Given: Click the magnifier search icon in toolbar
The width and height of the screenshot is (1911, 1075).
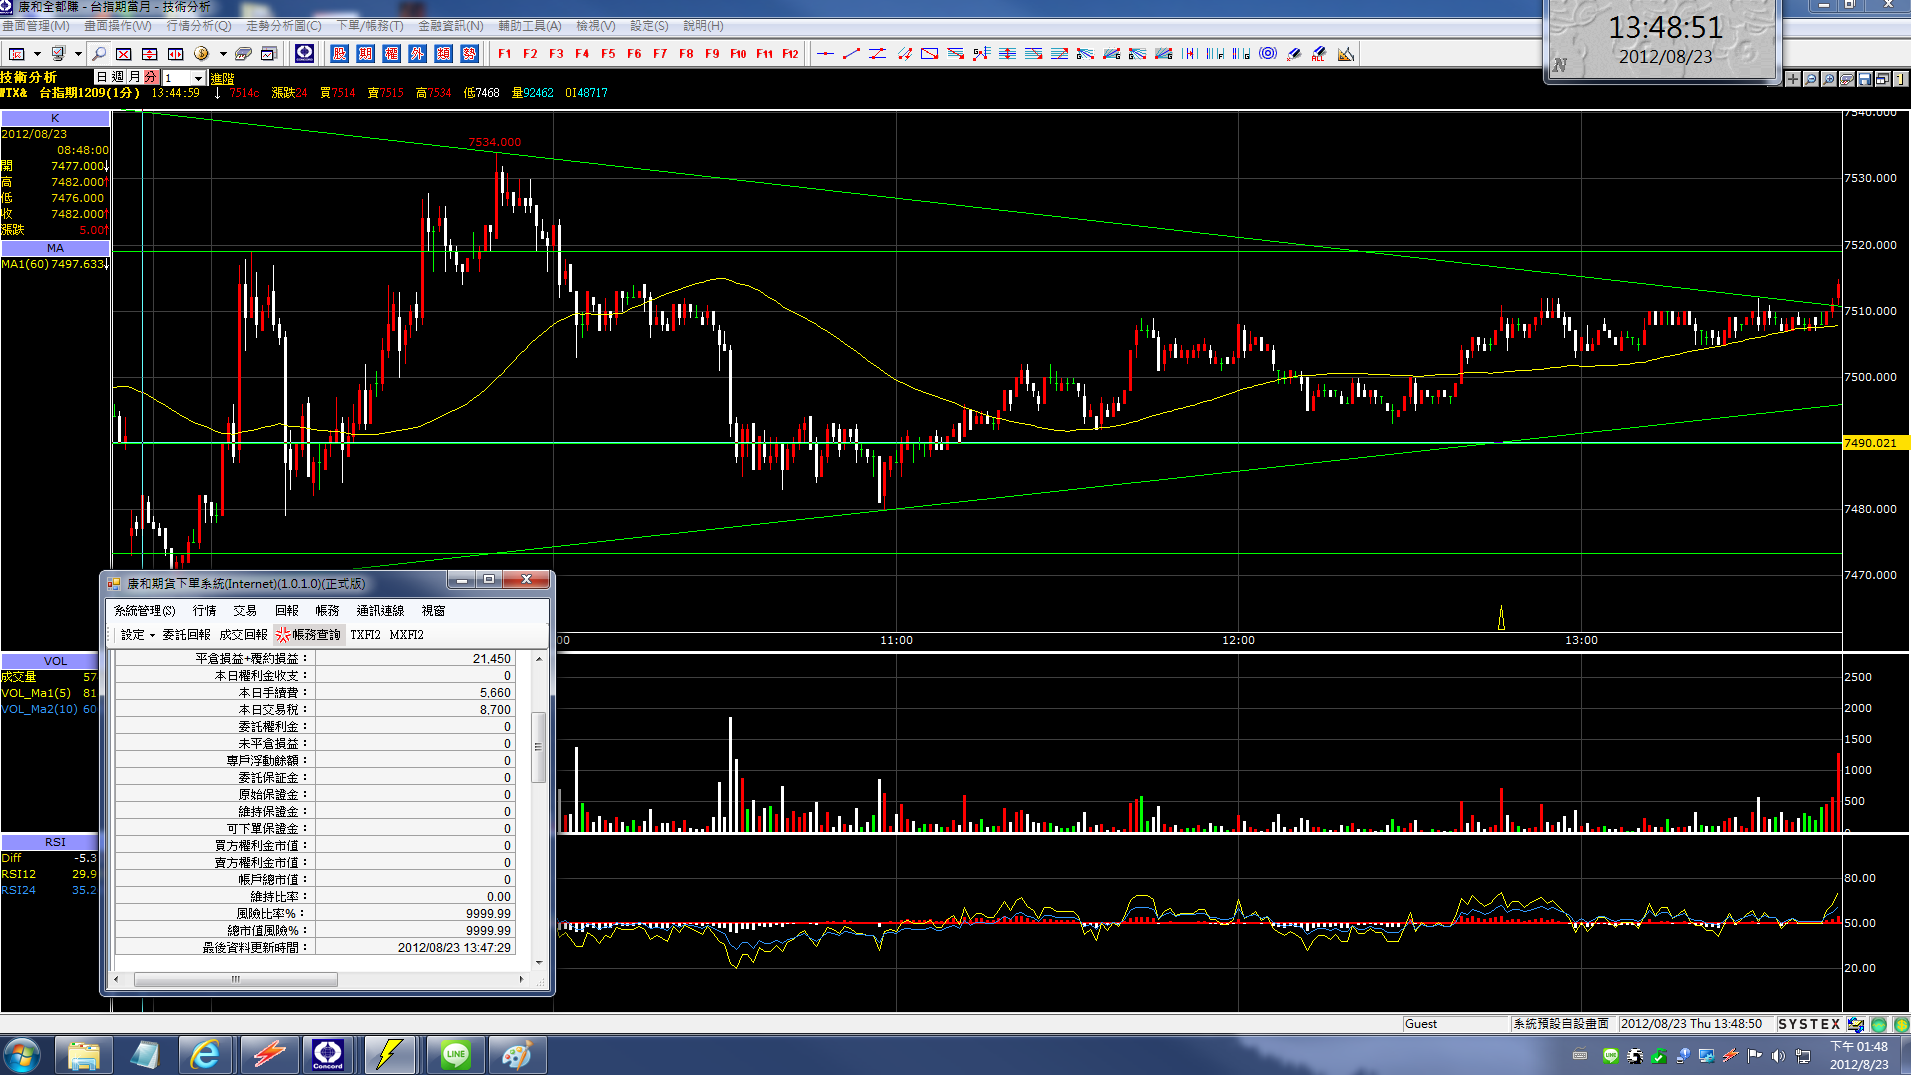Looking at the screenshot, I should point(98,54).
